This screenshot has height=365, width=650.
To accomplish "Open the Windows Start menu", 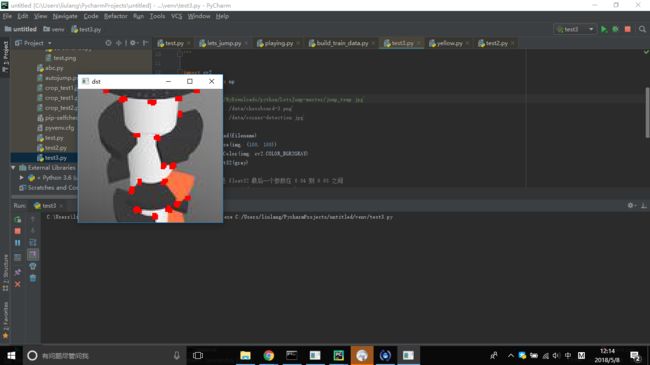I will (x=11, y=355).
